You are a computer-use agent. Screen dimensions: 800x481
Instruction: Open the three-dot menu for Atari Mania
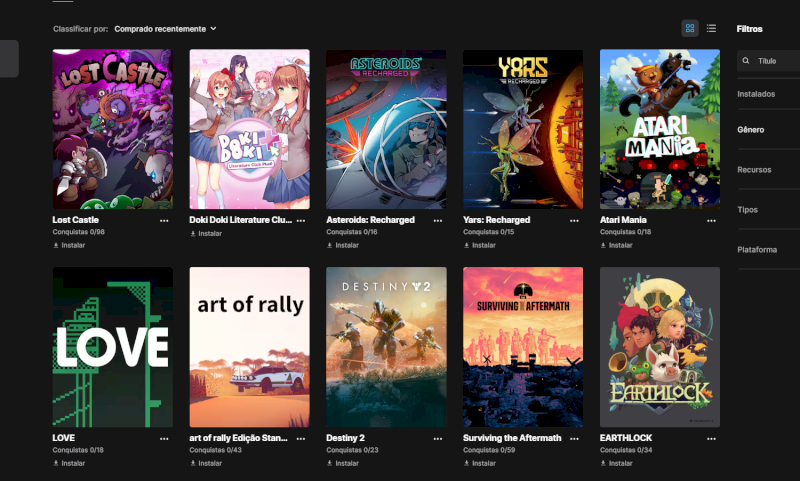tap(711, 220)
